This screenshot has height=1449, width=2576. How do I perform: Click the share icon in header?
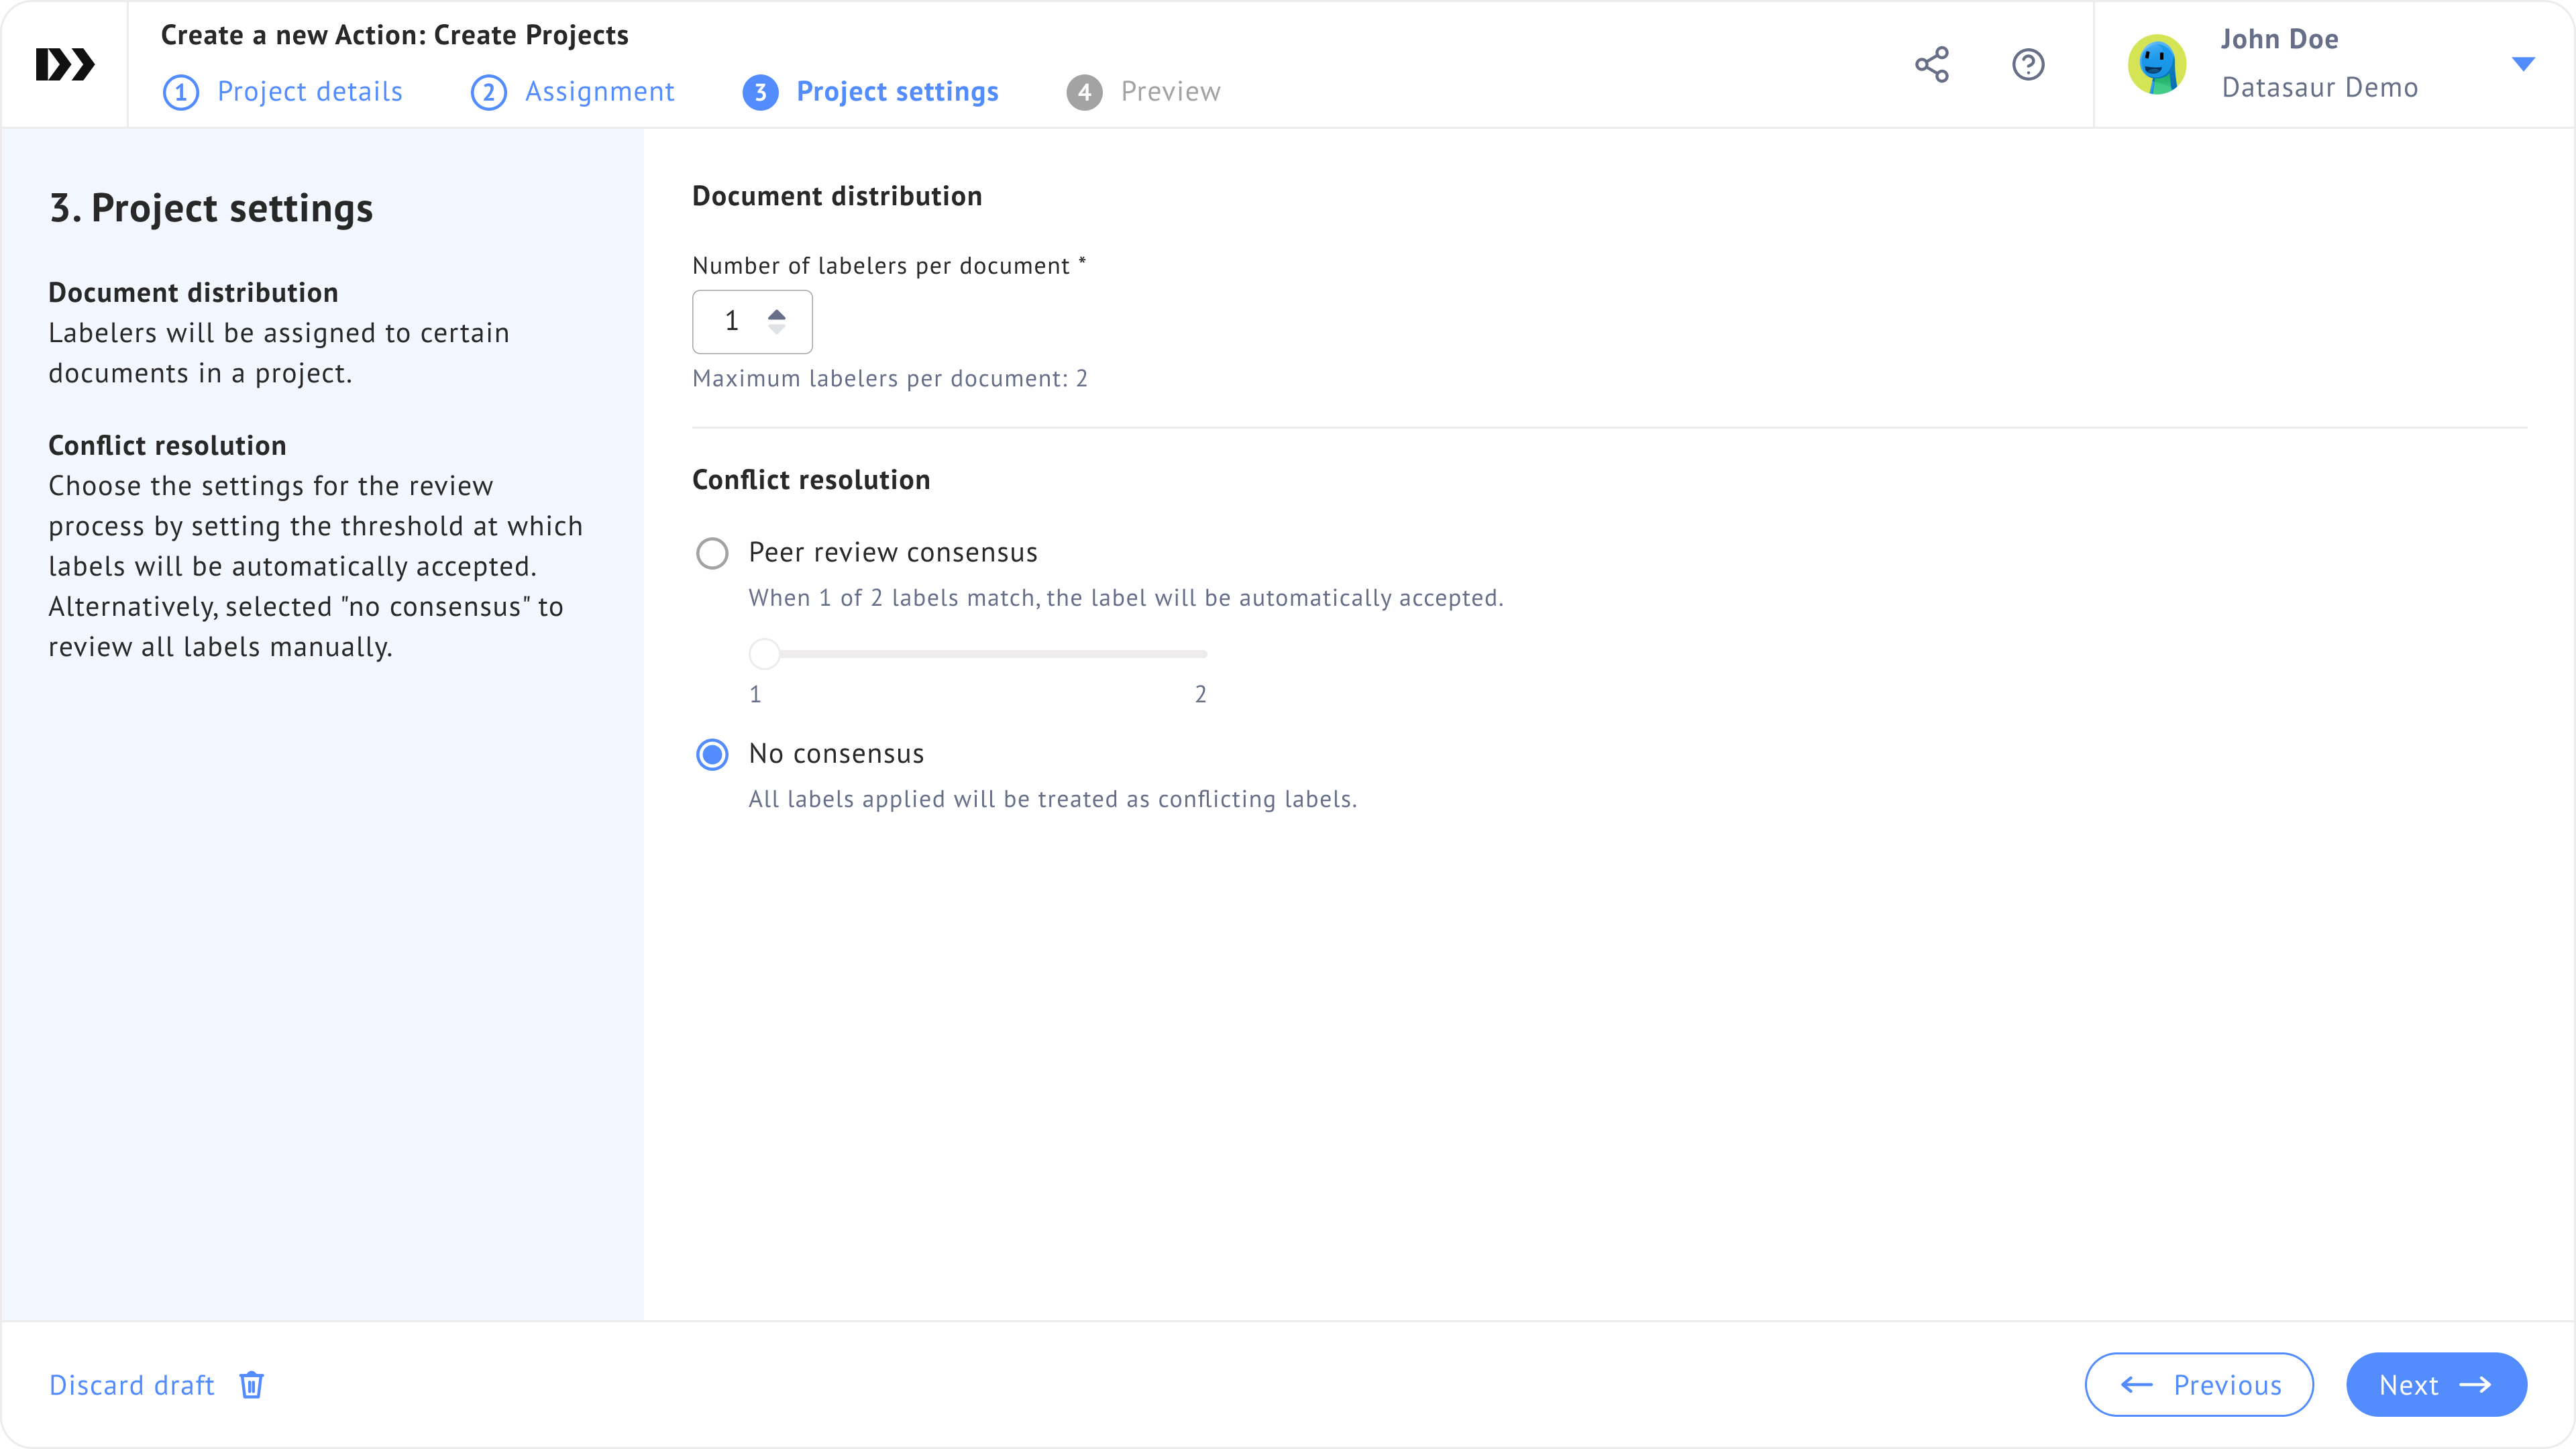click(x=1931, y=64)
